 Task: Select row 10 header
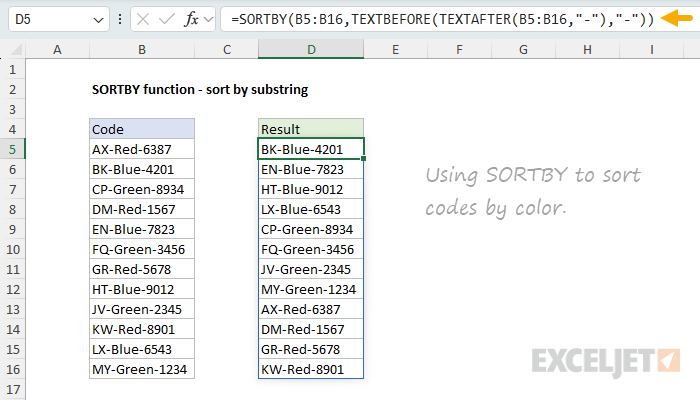click(12, 249)
